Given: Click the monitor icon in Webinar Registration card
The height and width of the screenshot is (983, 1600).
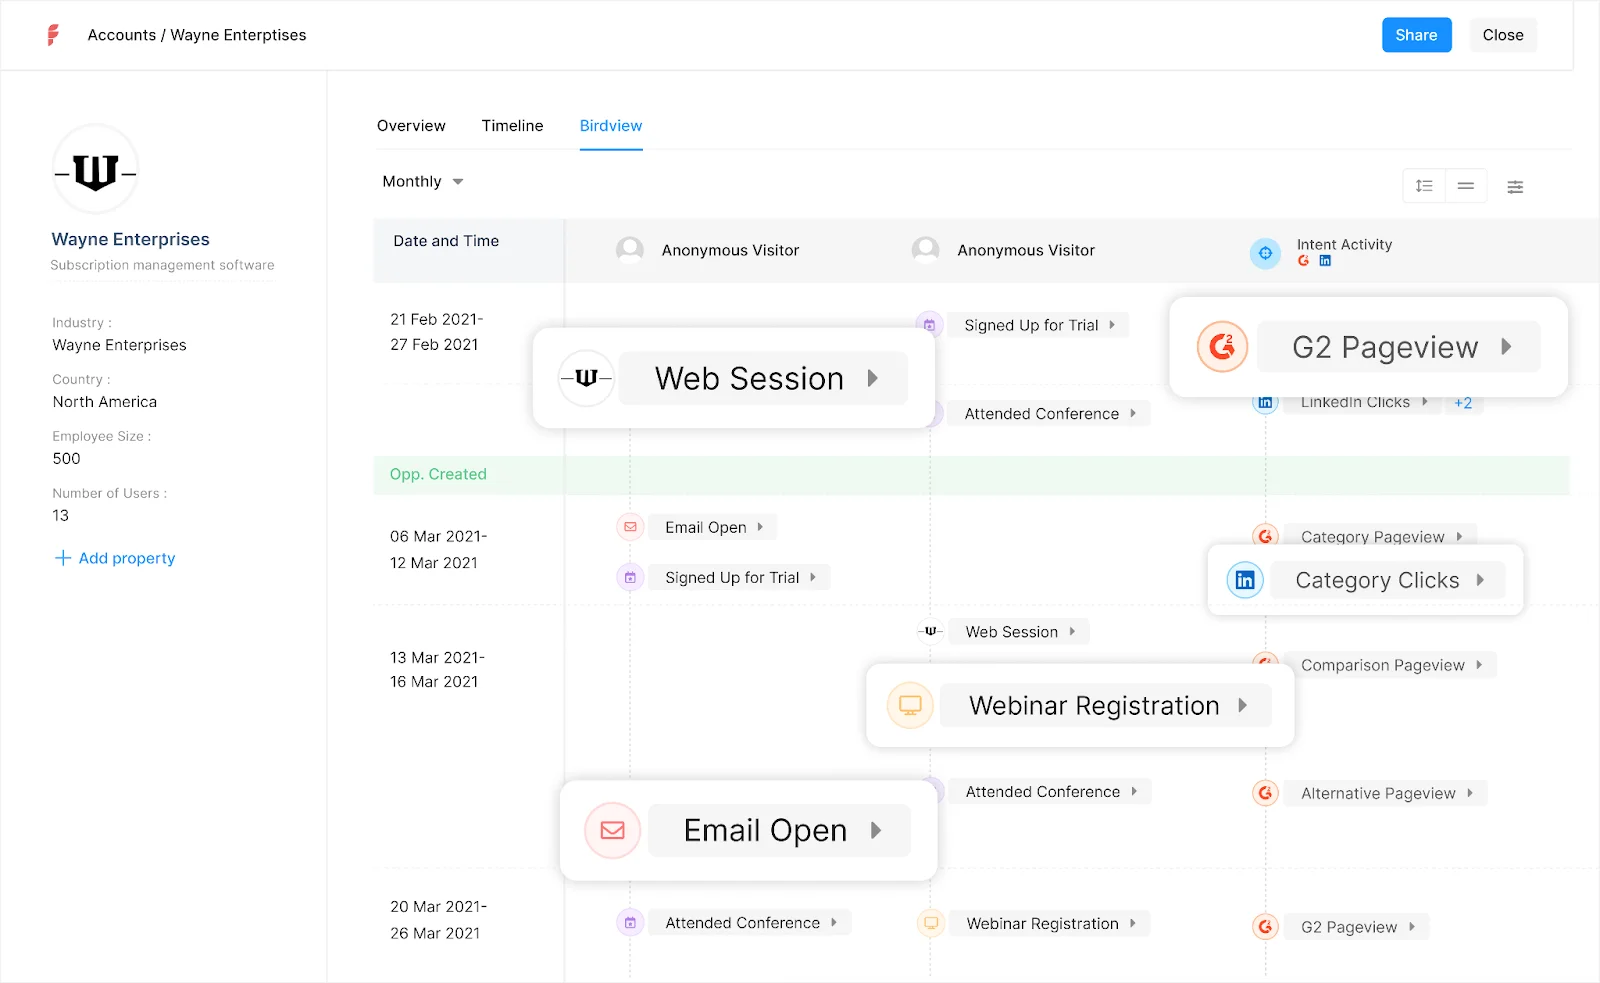Looking at the screenshot, I should [x=910, y=705].
